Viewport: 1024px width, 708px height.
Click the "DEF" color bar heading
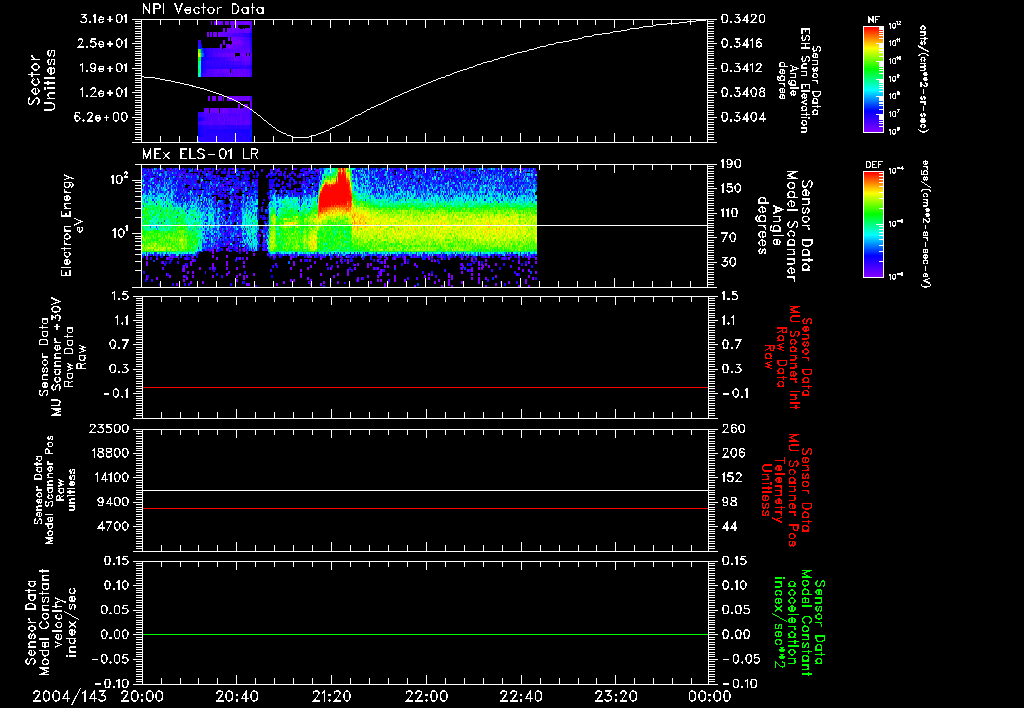pos(874,165)
